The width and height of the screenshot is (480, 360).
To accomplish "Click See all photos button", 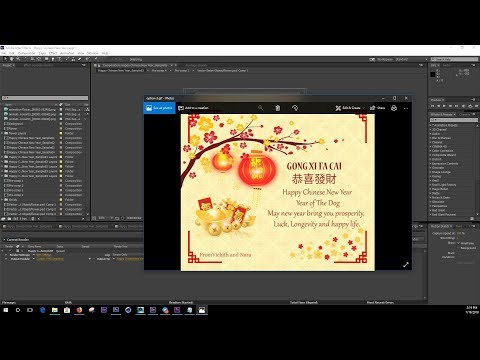I will (160, 108).
